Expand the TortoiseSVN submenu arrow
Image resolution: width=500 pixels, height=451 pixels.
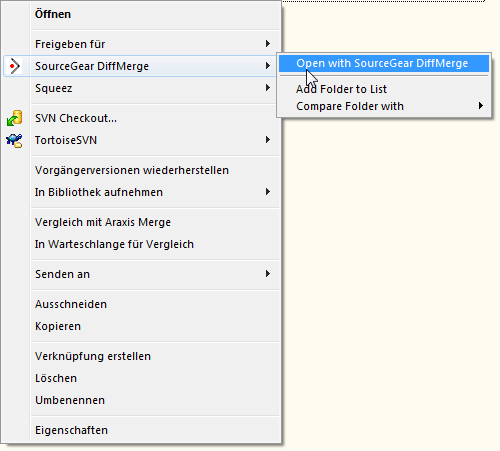(x=268, y=140)
